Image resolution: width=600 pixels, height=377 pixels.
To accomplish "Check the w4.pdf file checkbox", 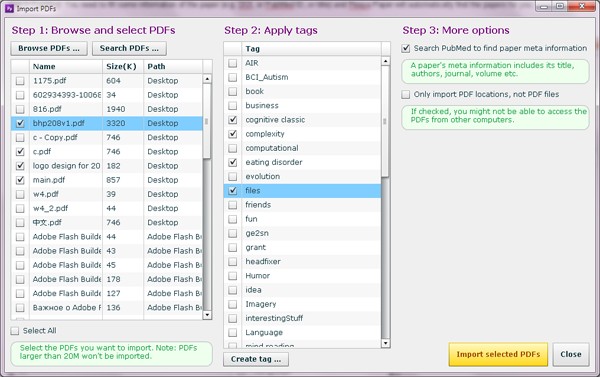I will (x=20, y=194).
